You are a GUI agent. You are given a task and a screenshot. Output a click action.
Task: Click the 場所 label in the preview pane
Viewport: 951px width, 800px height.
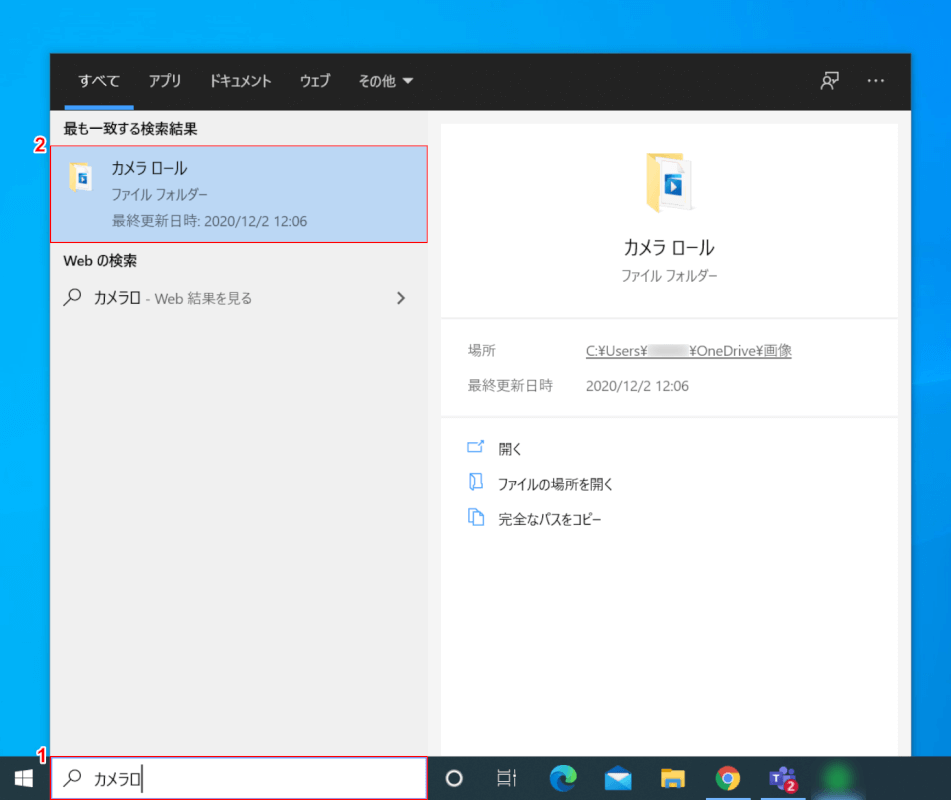tap(482, 351)
